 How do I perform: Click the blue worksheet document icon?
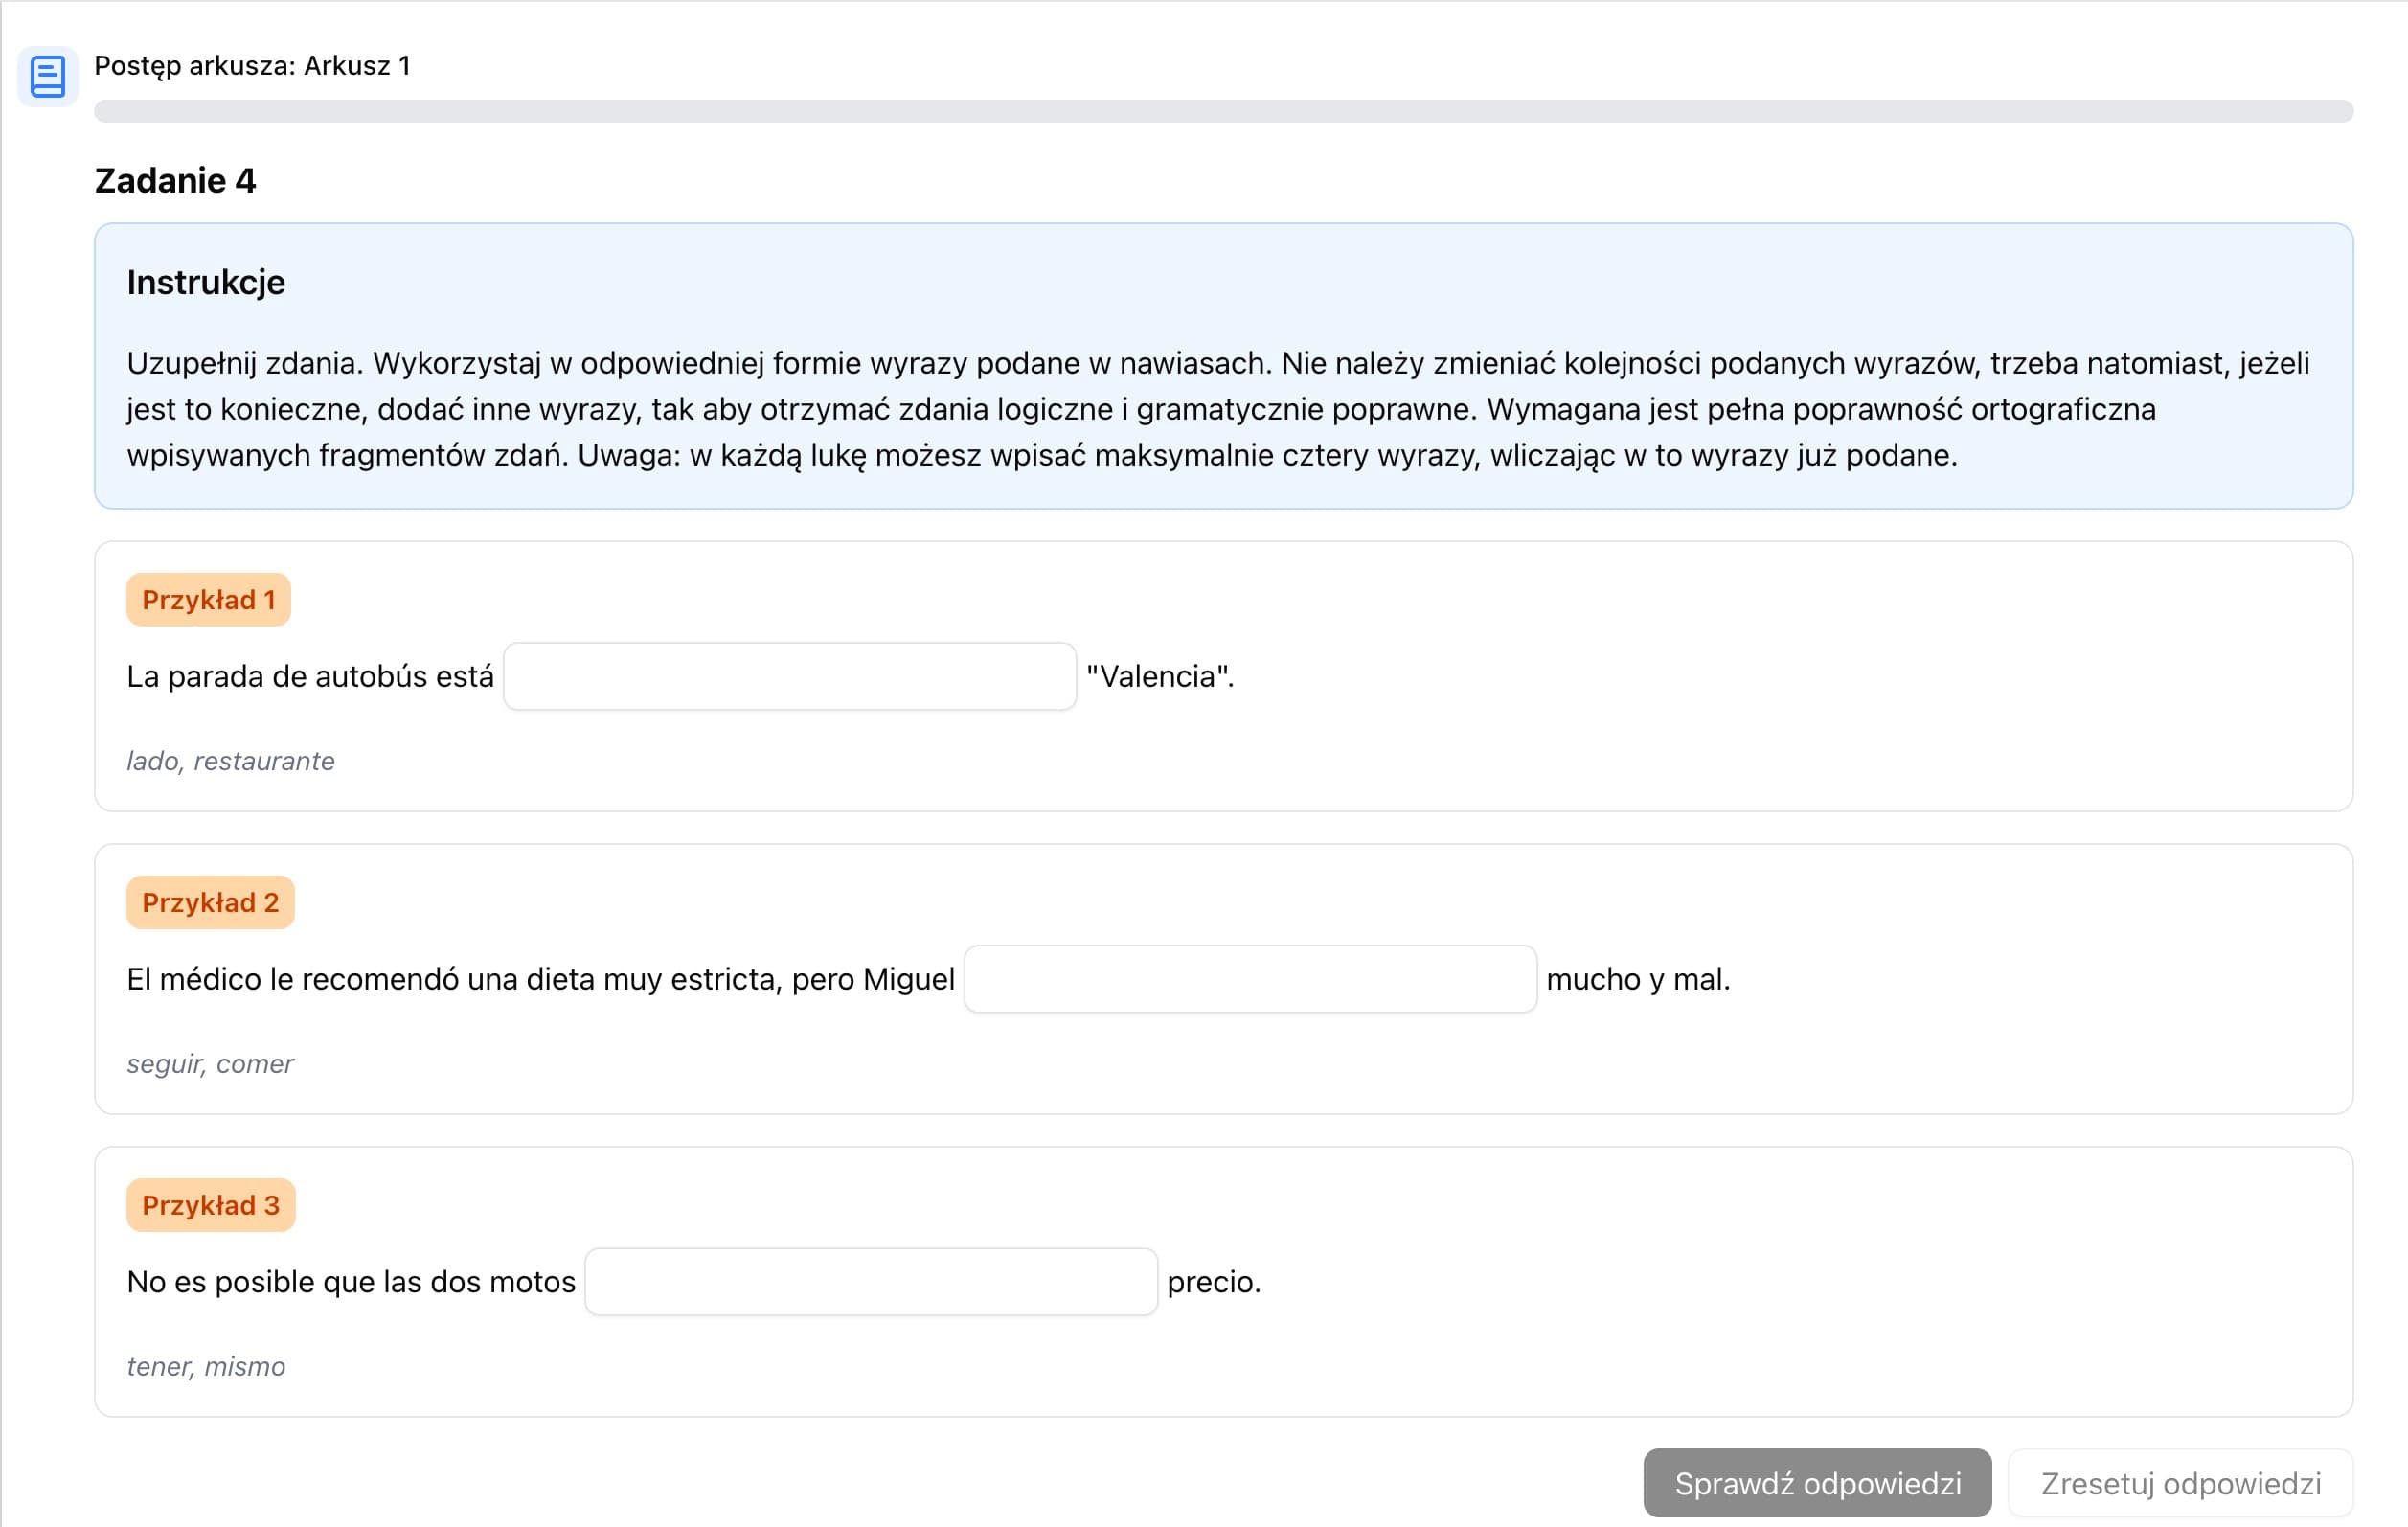47,76
